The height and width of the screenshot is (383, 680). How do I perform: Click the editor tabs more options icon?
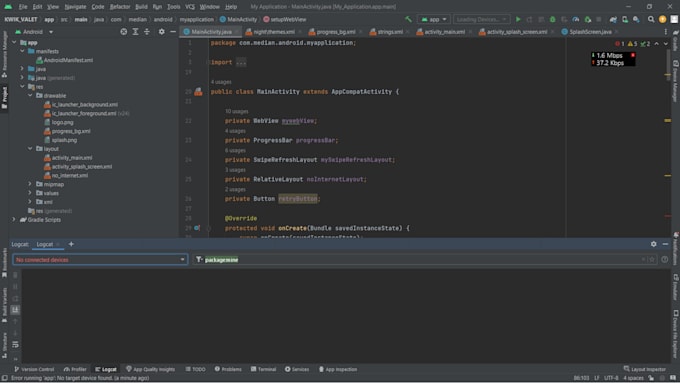coord(666,32)
